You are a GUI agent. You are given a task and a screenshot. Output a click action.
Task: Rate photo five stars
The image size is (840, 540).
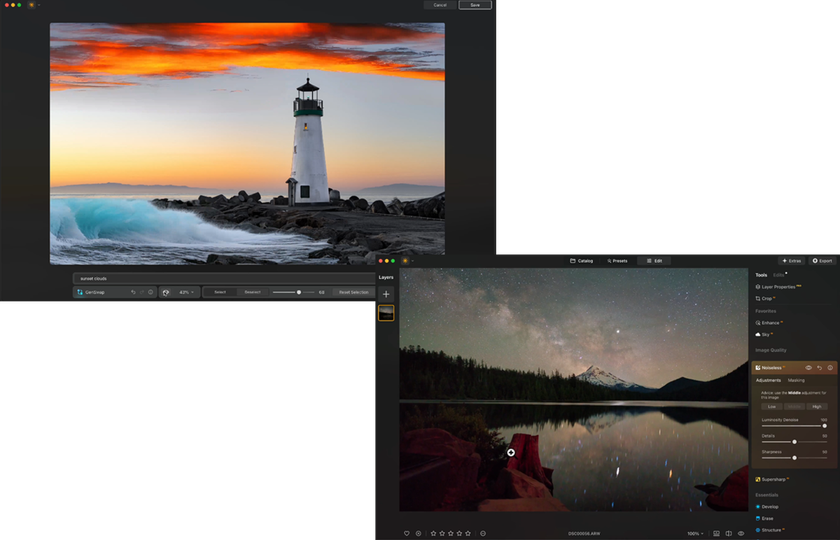[x=468, y=534]
